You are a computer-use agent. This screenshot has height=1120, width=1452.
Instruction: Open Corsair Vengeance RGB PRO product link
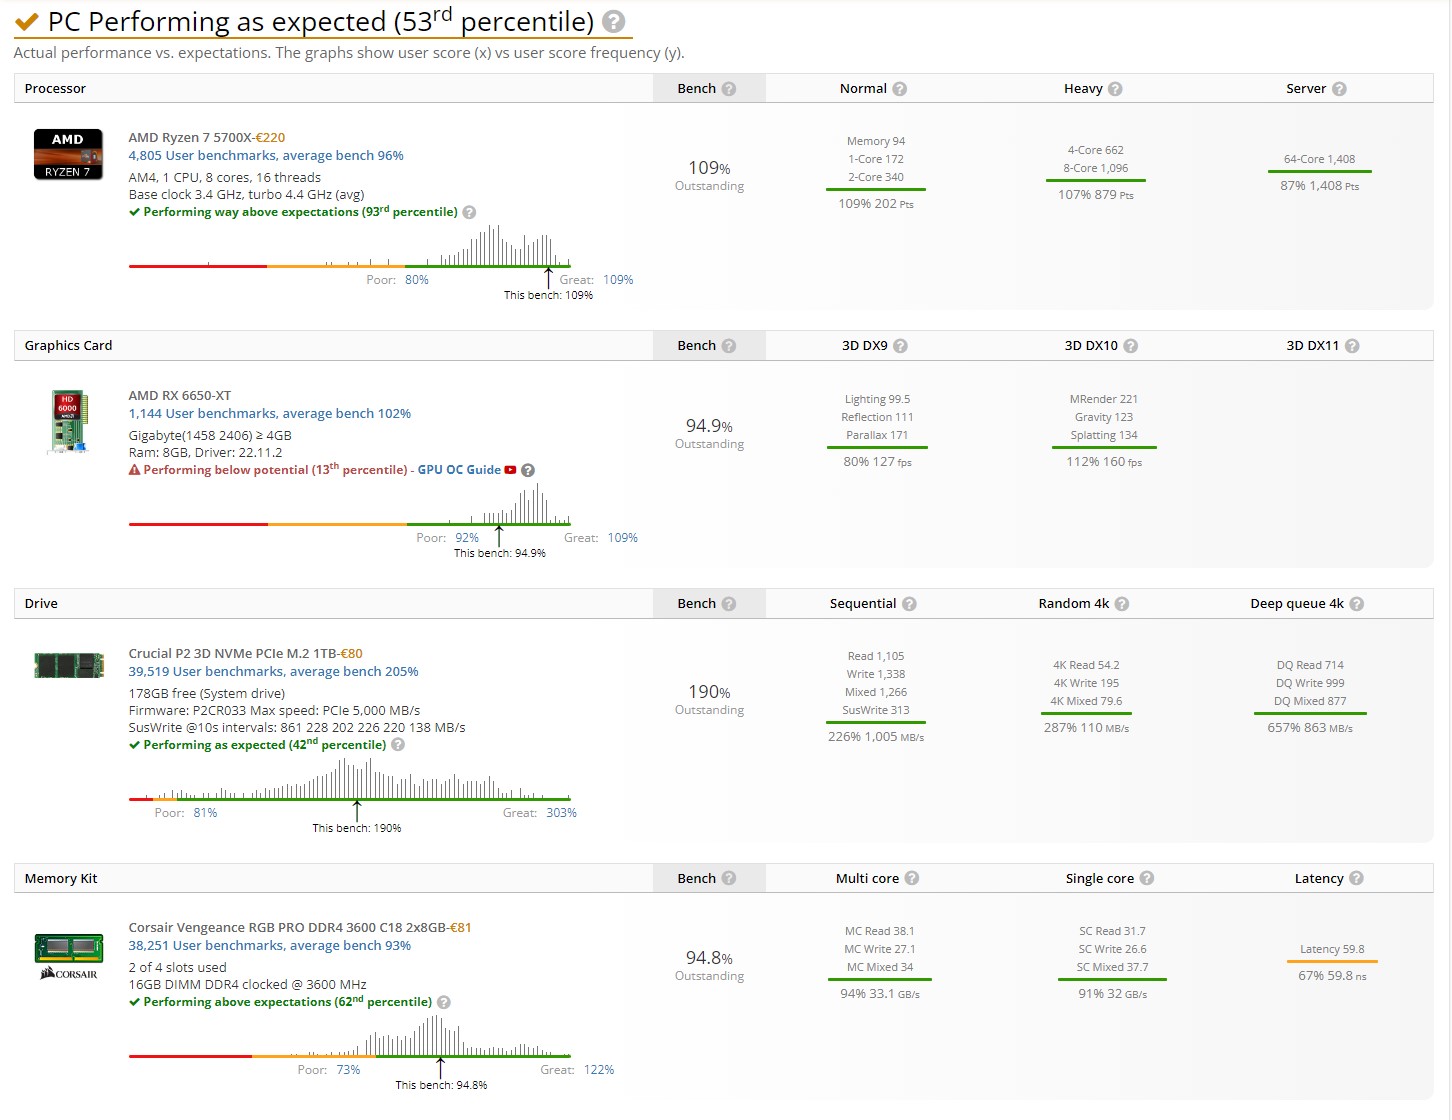pyautogui.click(x=288, y=928)
